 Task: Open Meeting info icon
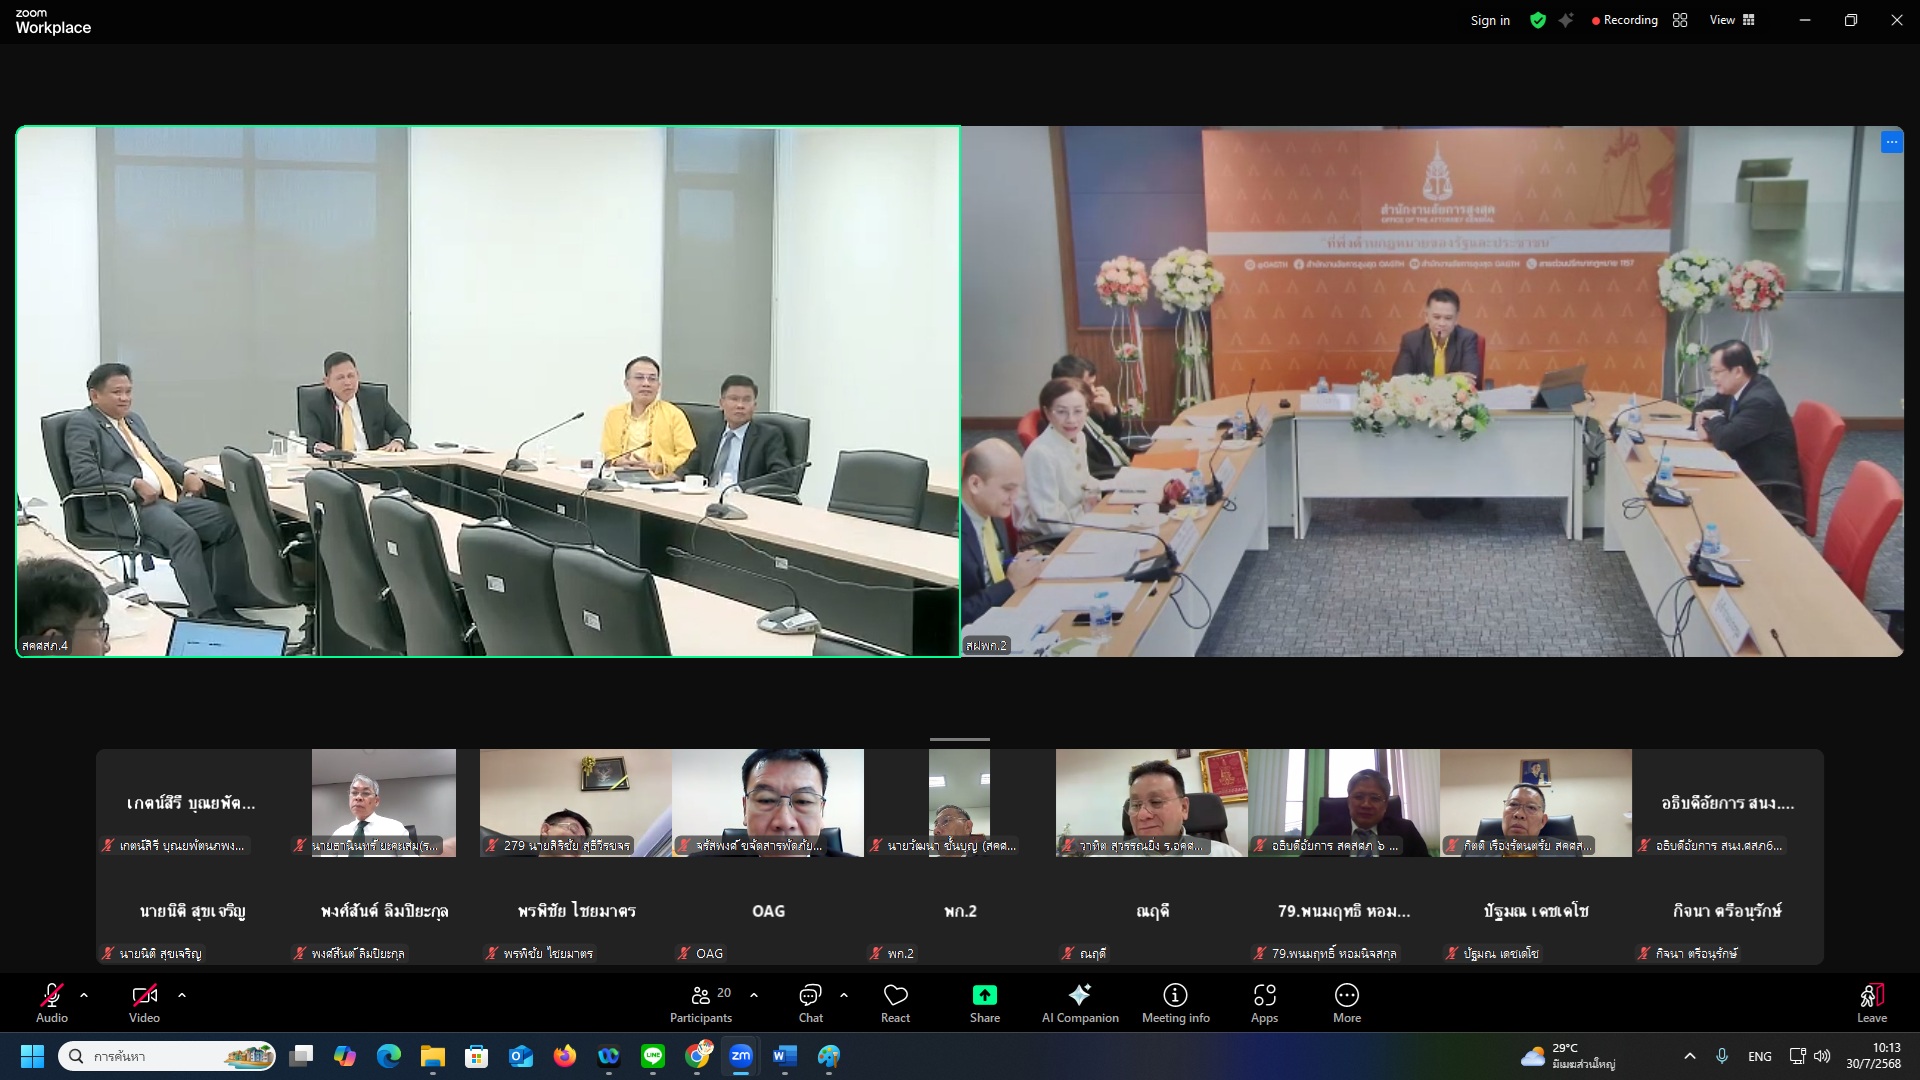pyautogui.click(x=1175, y=996)
